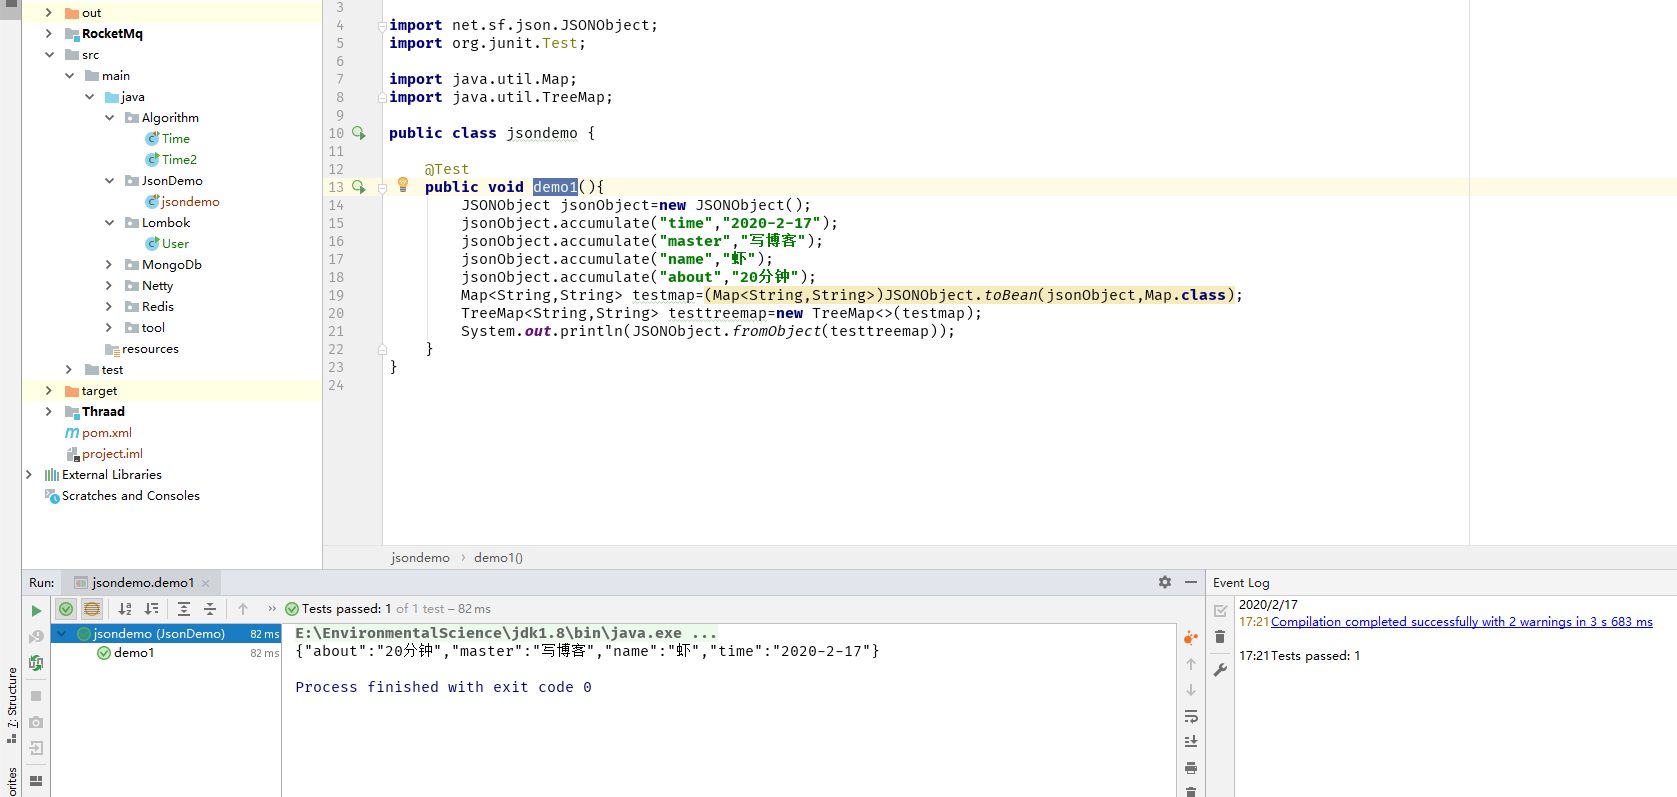The width and height of the screenshot is (1677, 797).
Task: Click run test gutter icon on line 13
Action: tap(359, 187)
